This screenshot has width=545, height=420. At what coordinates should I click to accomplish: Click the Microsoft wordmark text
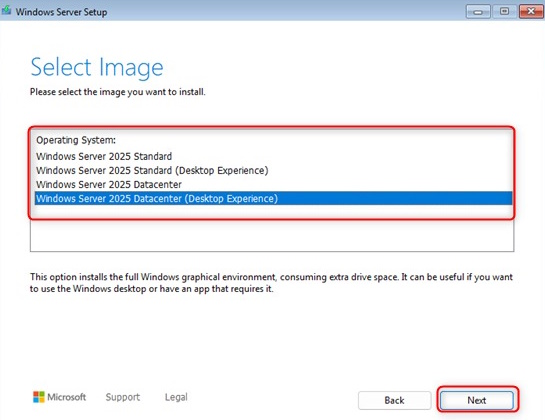click(66, 397)
